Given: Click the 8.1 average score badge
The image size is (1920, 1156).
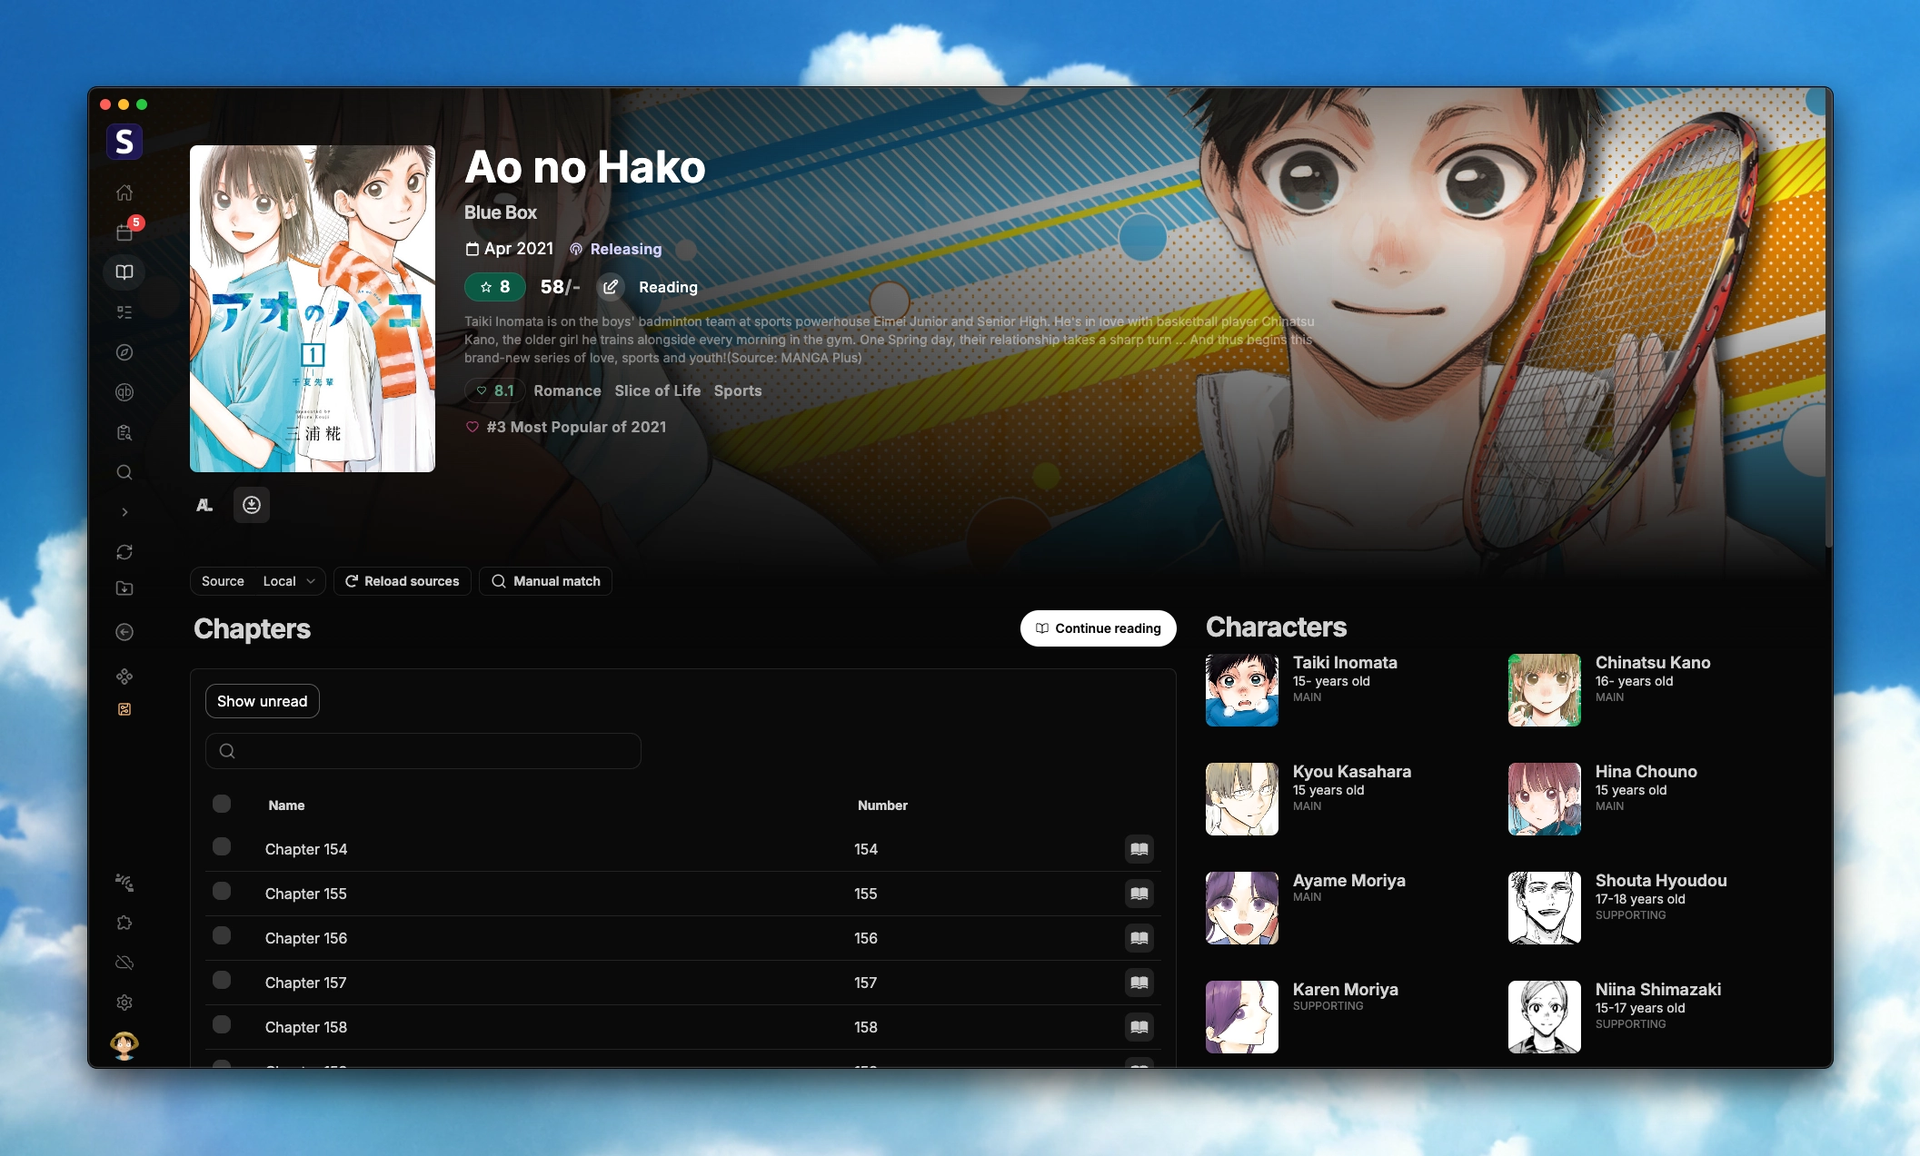Looking at the screenshot, I should click(495, 391).
